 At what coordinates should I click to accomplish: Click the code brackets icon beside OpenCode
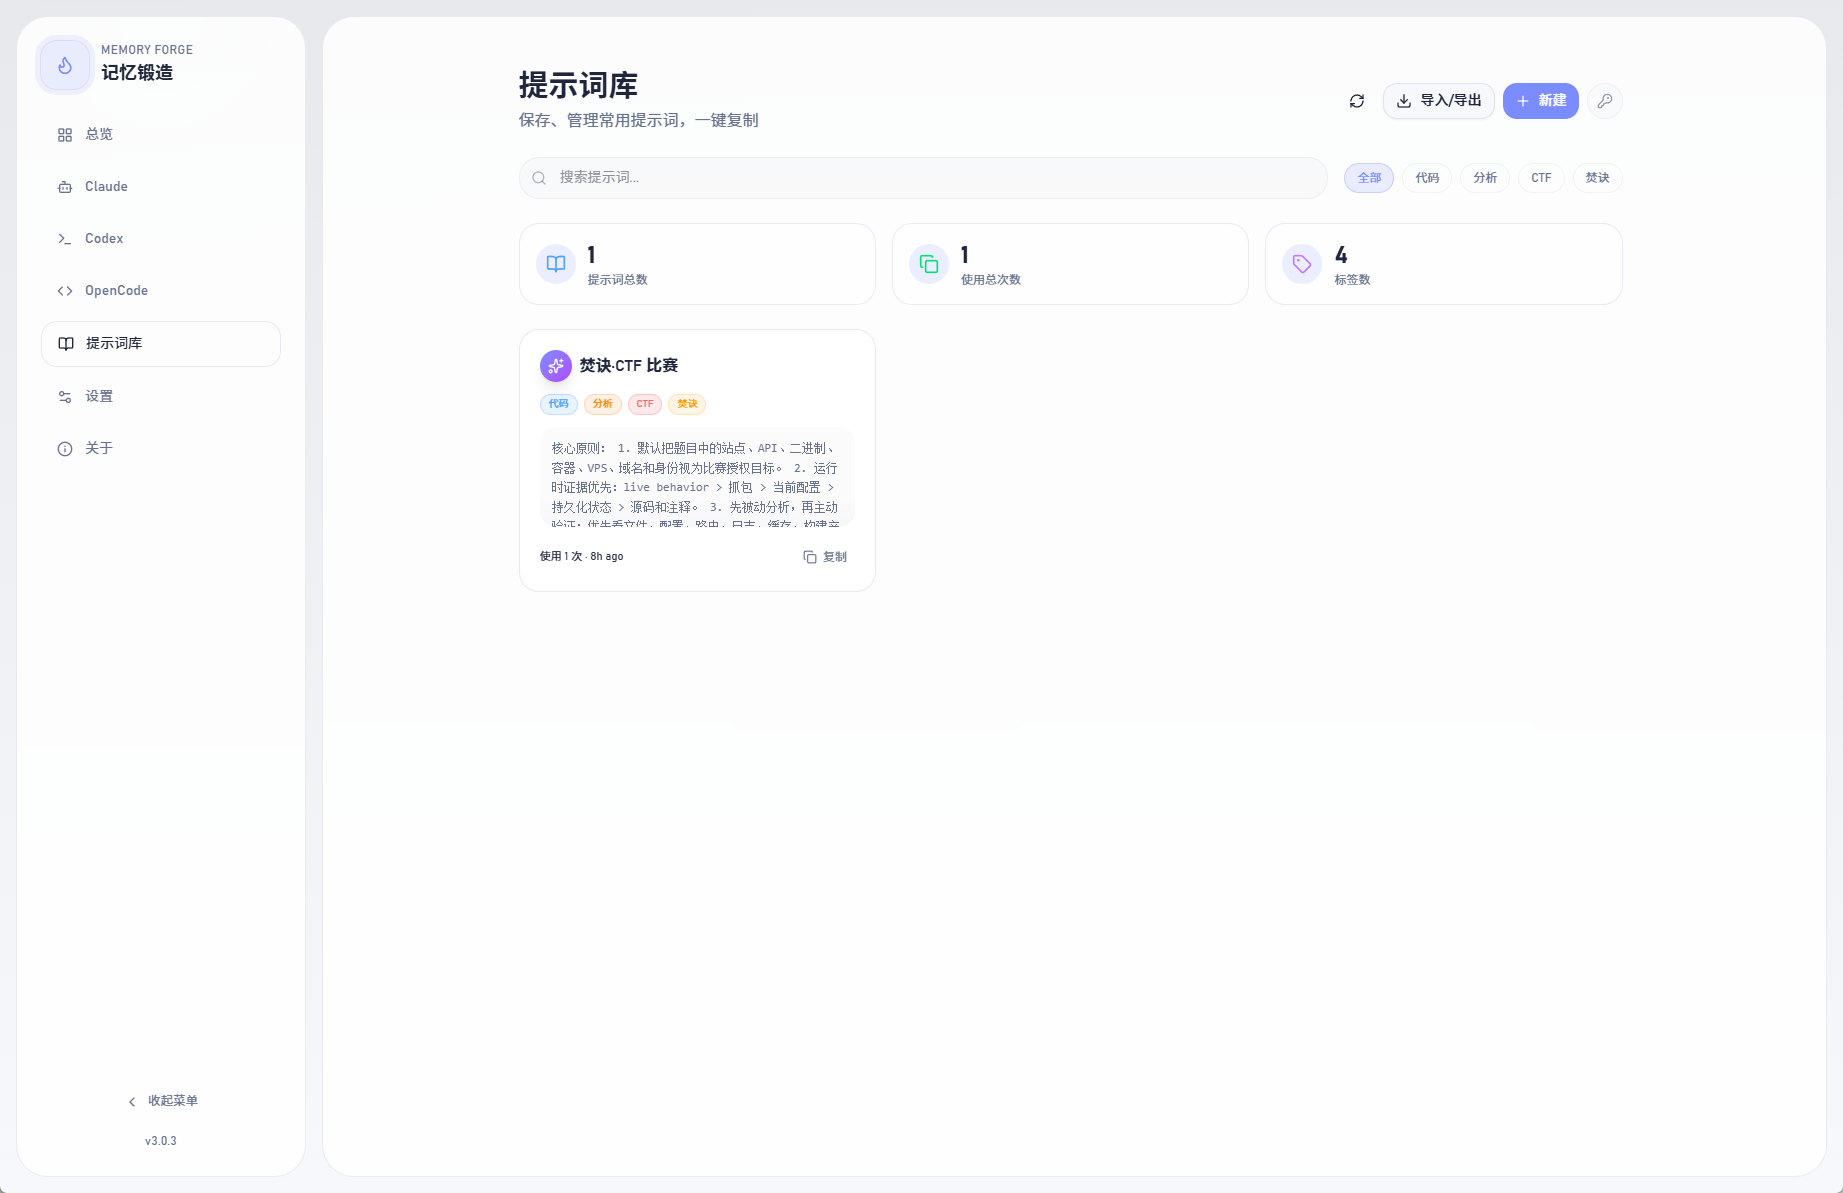(x=65, y=291)
